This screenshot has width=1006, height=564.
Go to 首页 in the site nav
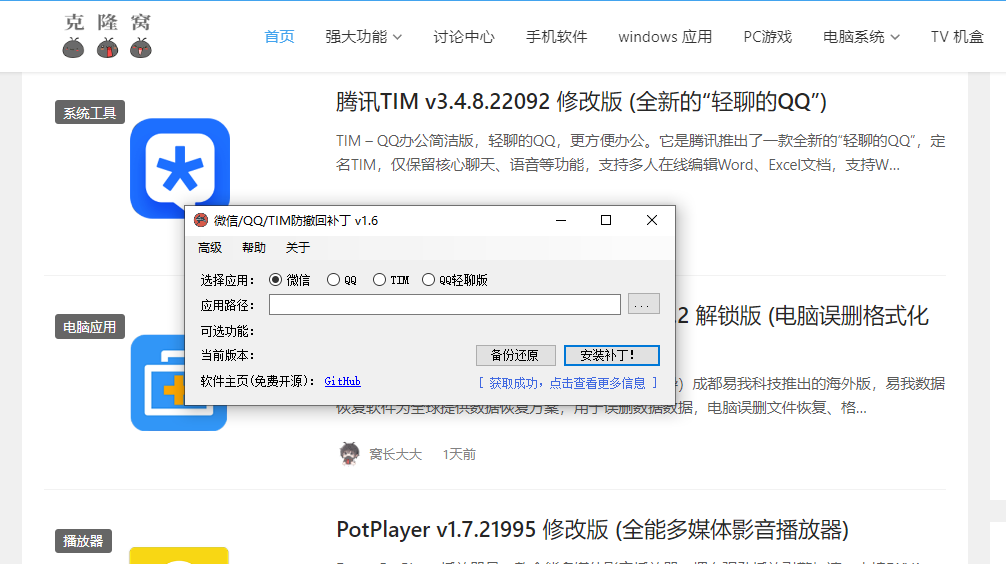coord(279,37)
